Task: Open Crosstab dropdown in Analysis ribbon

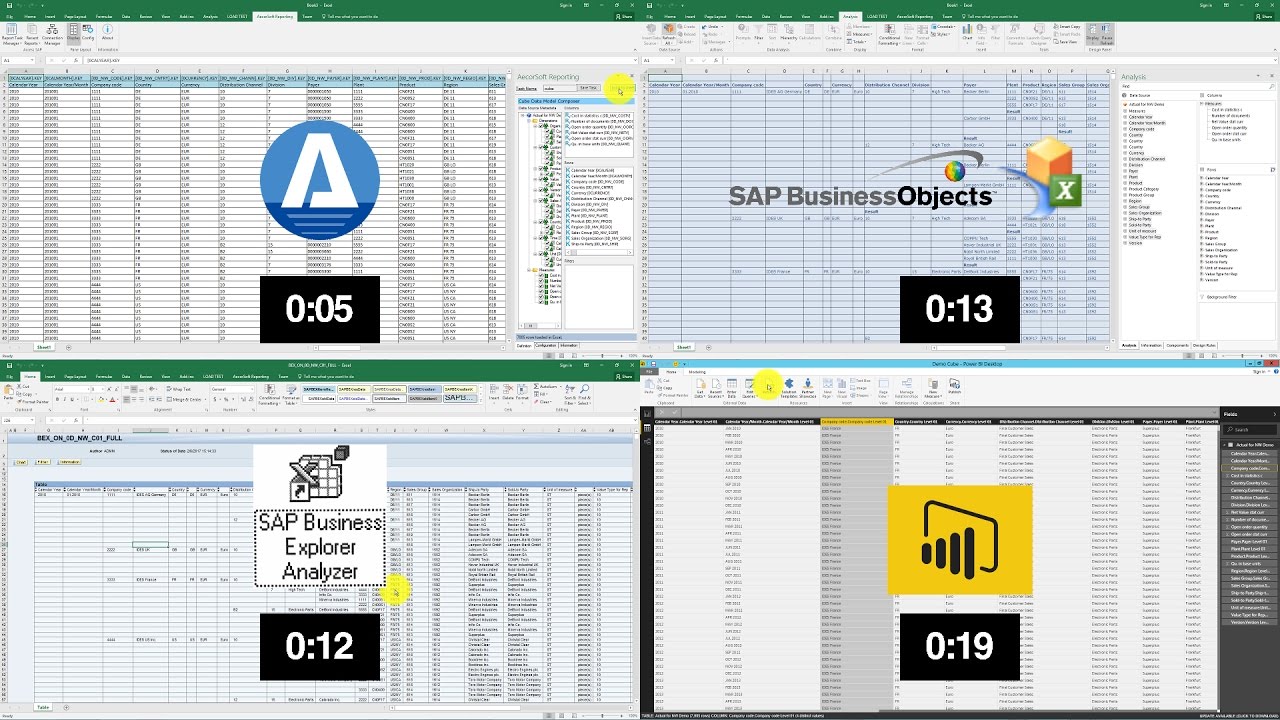Action: pyautogui.click(x=943, y=26)
